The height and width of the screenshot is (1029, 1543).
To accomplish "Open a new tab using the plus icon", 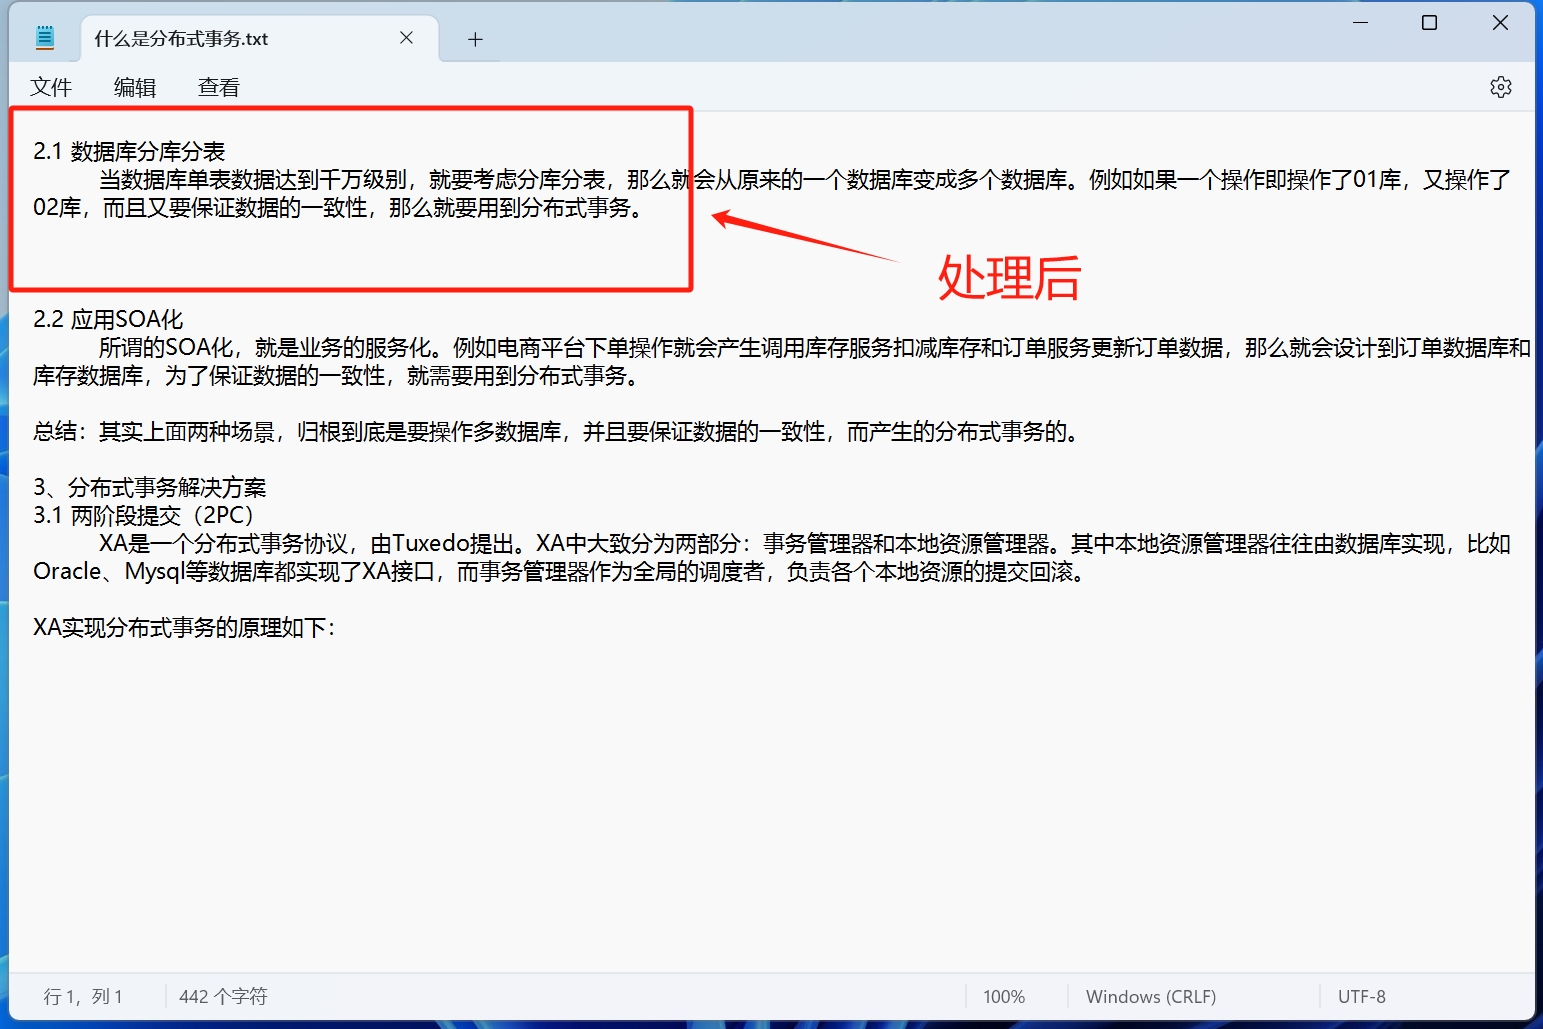I will (475, 38).
